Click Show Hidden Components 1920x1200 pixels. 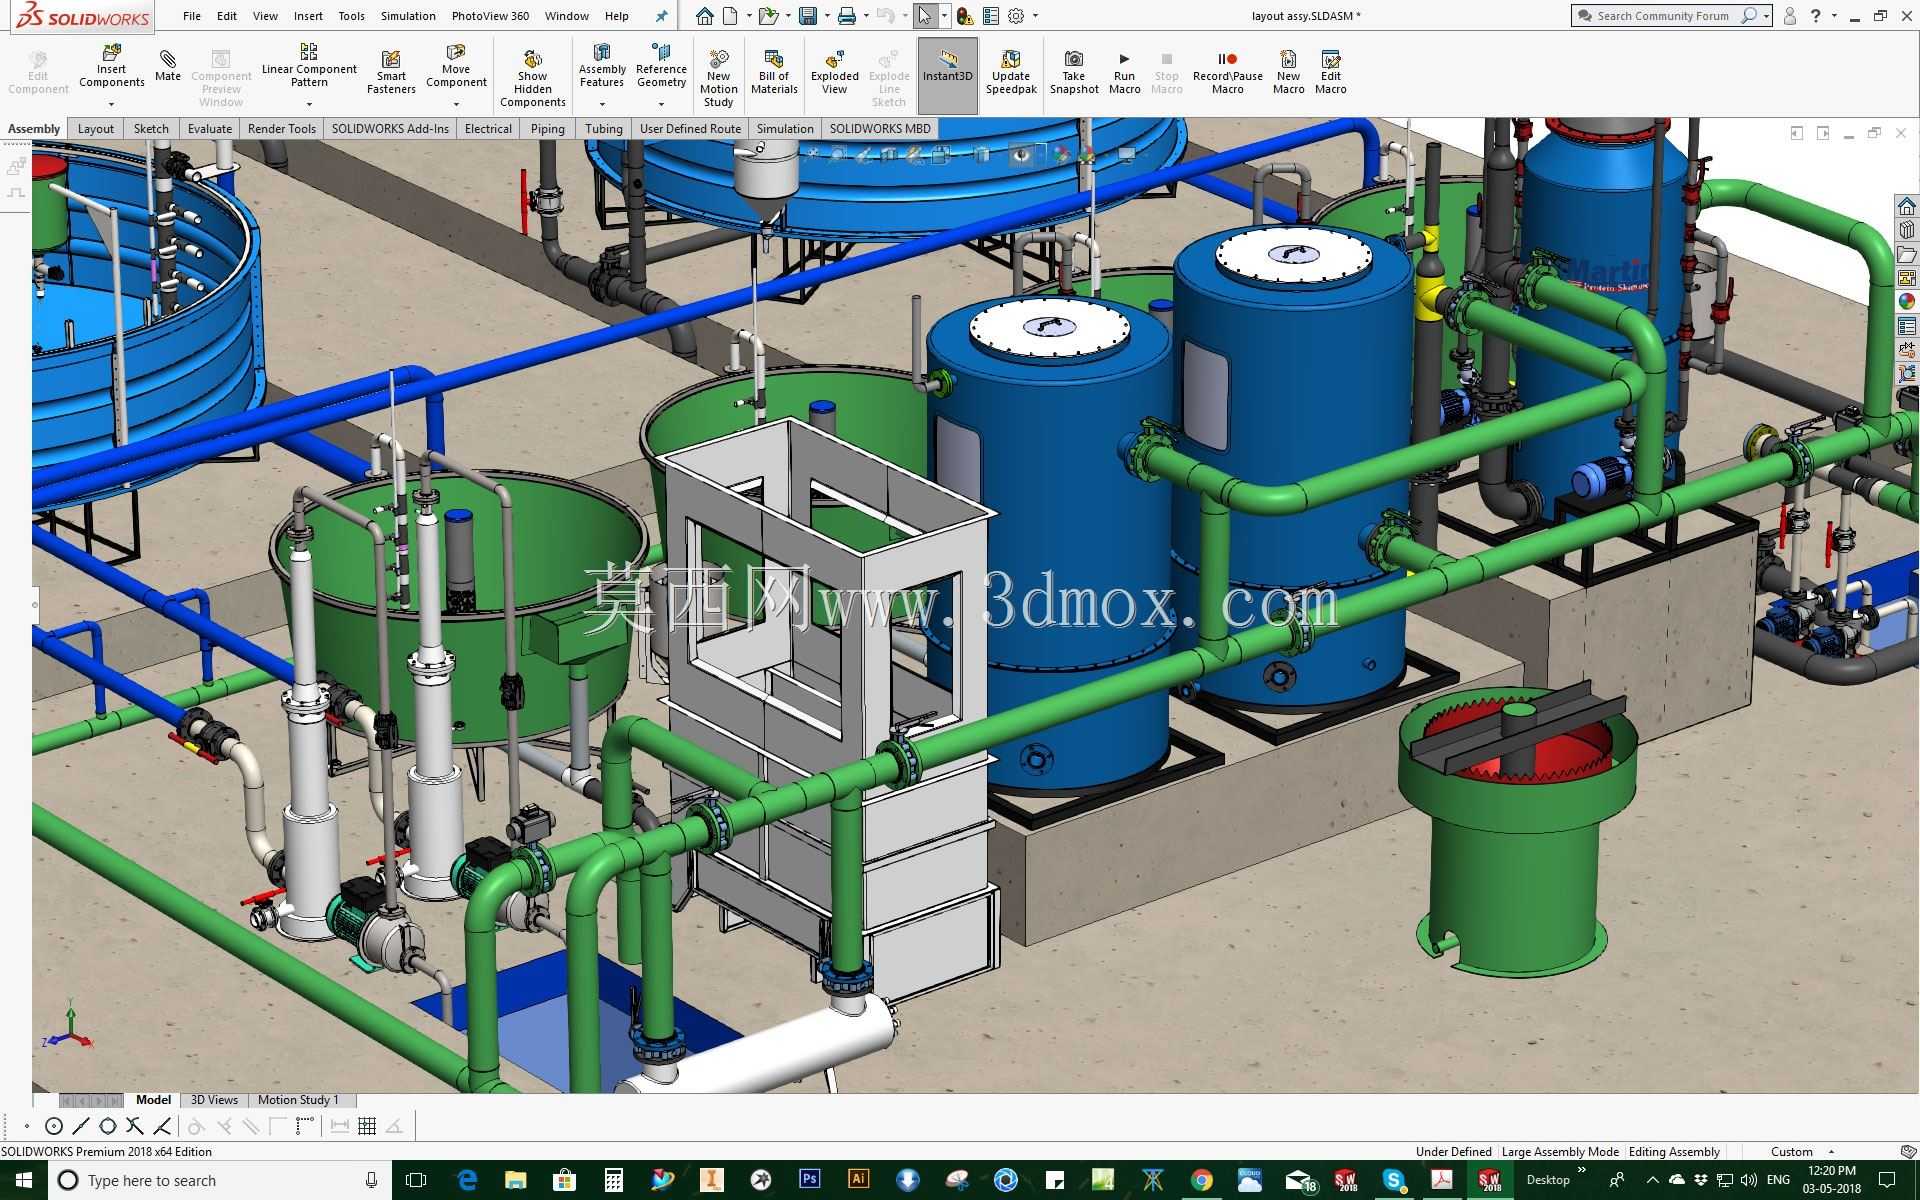click(532, 78)
